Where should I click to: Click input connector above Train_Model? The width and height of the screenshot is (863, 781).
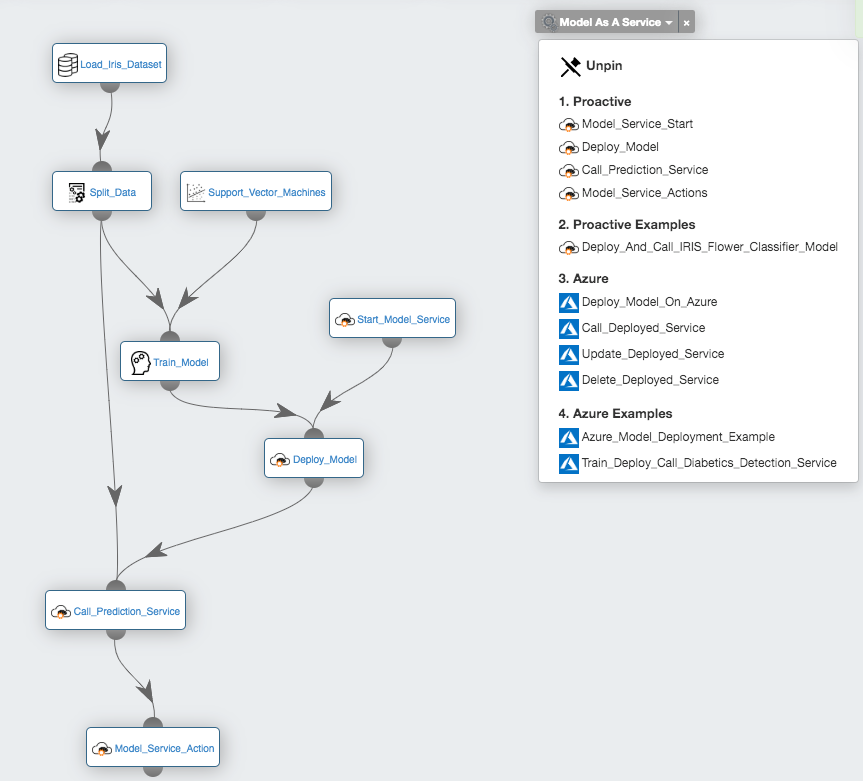click(170, 337)
